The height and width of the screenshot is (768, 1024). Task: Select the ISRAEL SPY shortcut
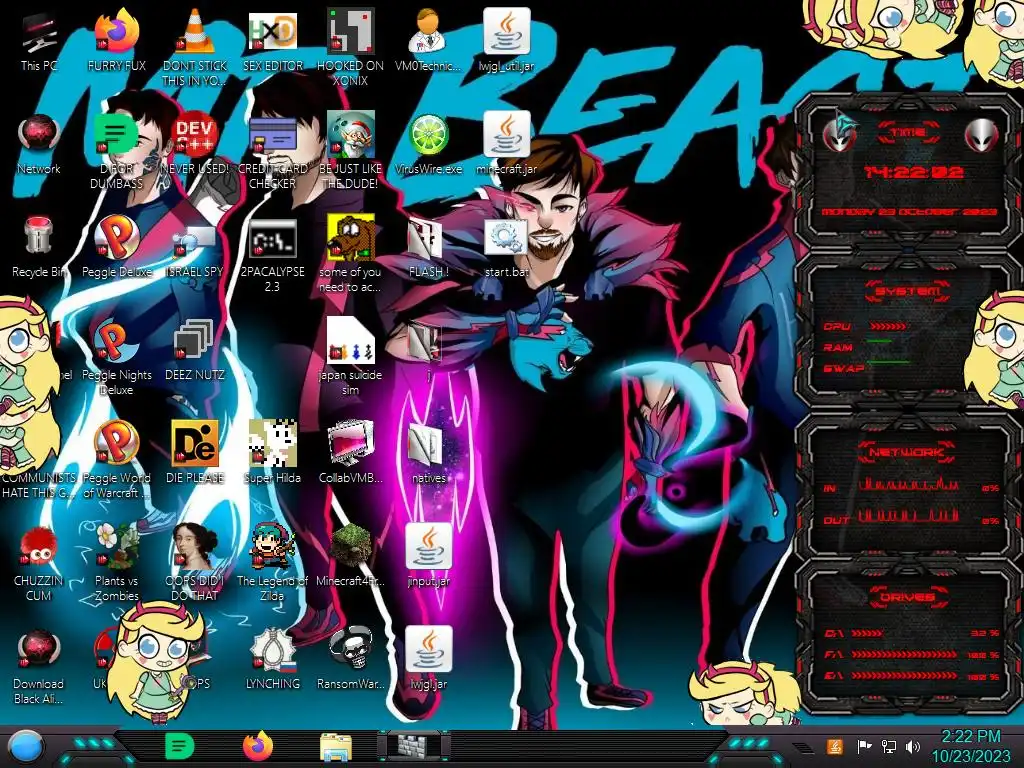point(195,247)
